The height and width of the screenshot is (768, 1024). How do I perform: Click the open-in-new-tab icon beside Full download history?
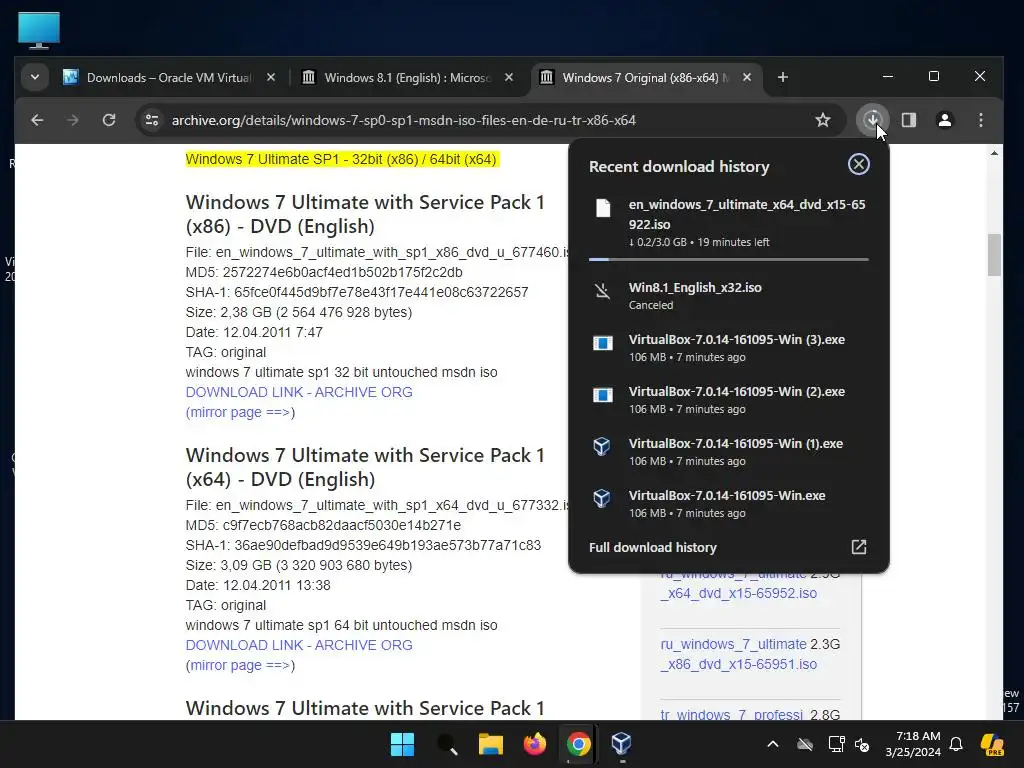click(x=859, y=547)
